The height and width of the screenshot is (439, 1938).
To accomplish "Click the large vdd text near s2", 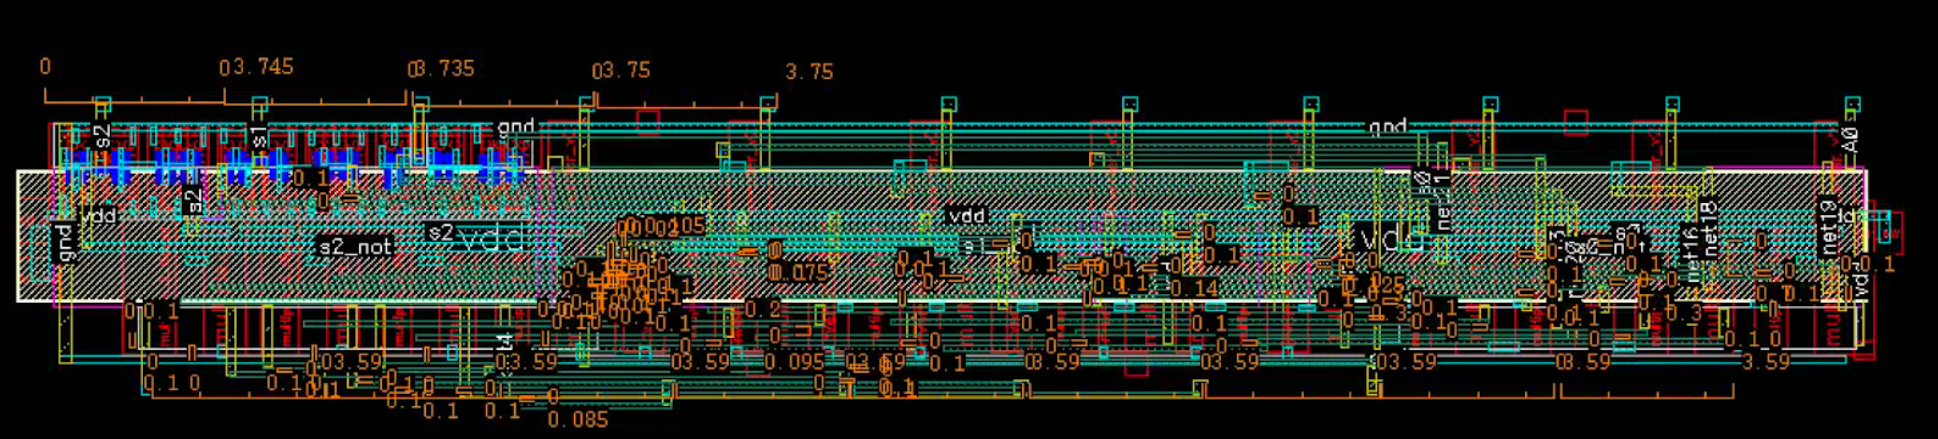I will click(491, 239).
